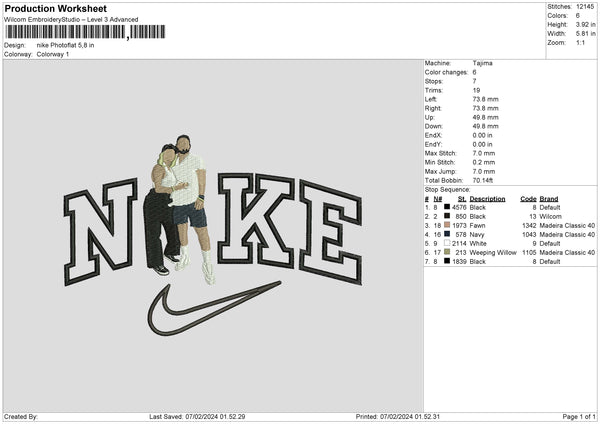Click the 'Created By:' footer label
The image size is (600, 424).
[x=21, y=417]
